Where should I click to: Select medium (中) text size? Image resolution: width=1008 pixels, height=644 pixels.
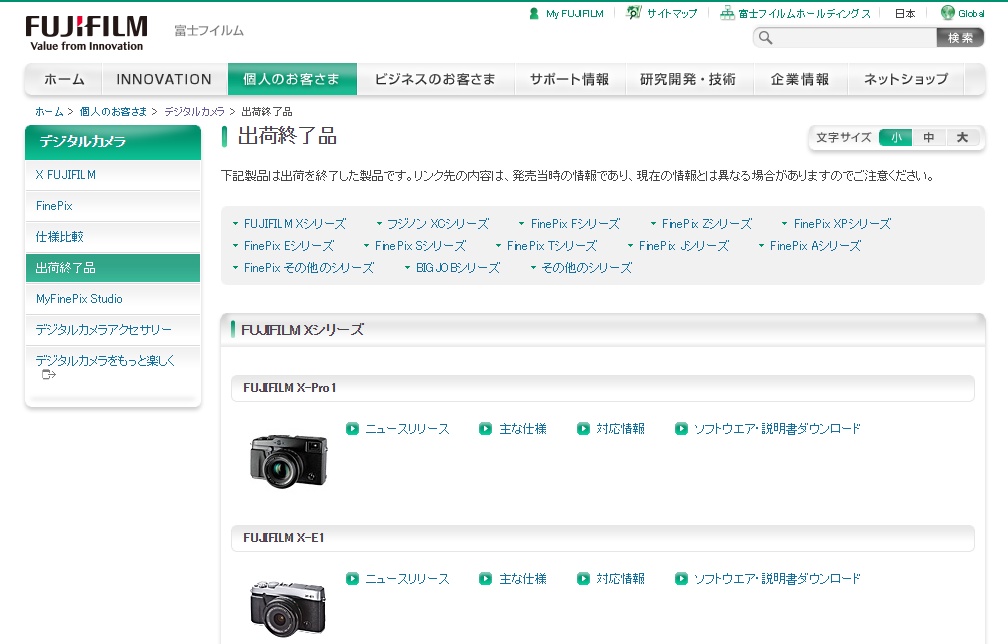pos(929,138)
